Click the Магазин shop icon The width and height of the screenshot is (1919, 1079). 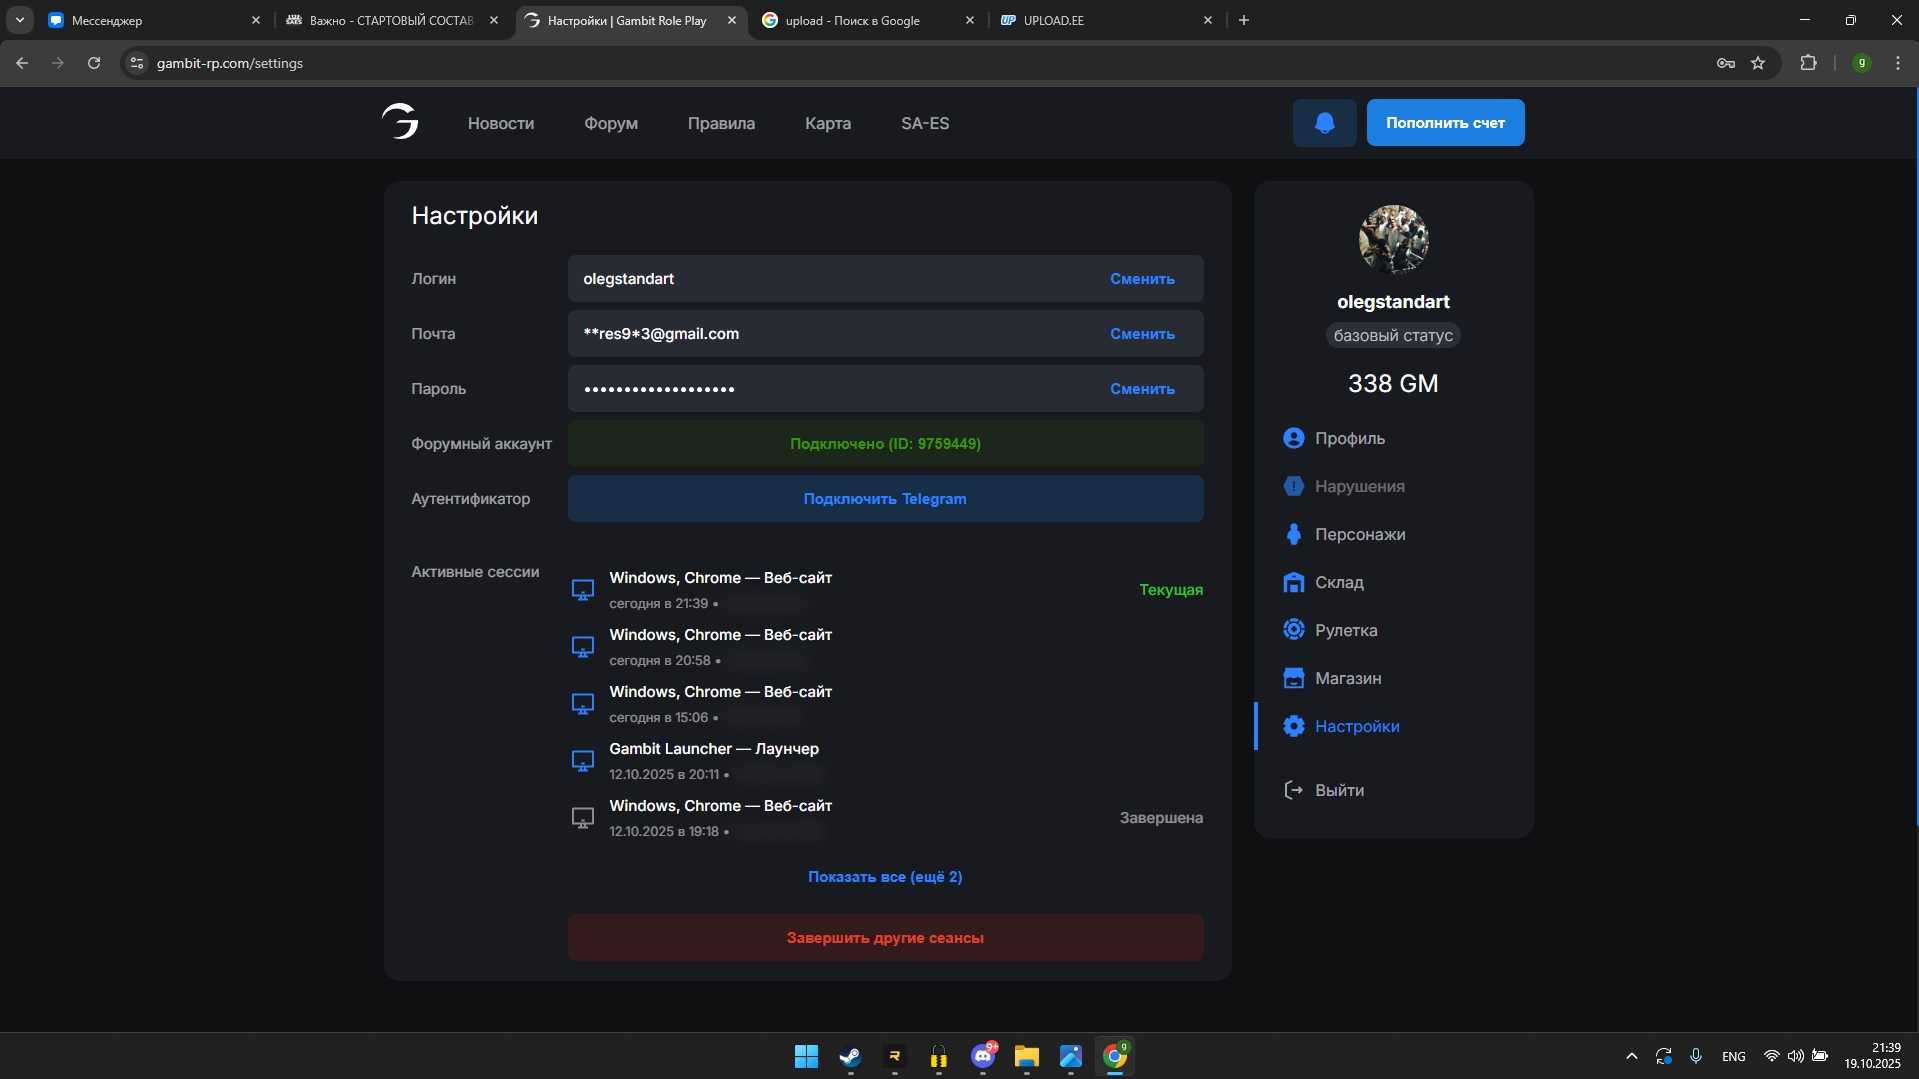[1293, 678]
